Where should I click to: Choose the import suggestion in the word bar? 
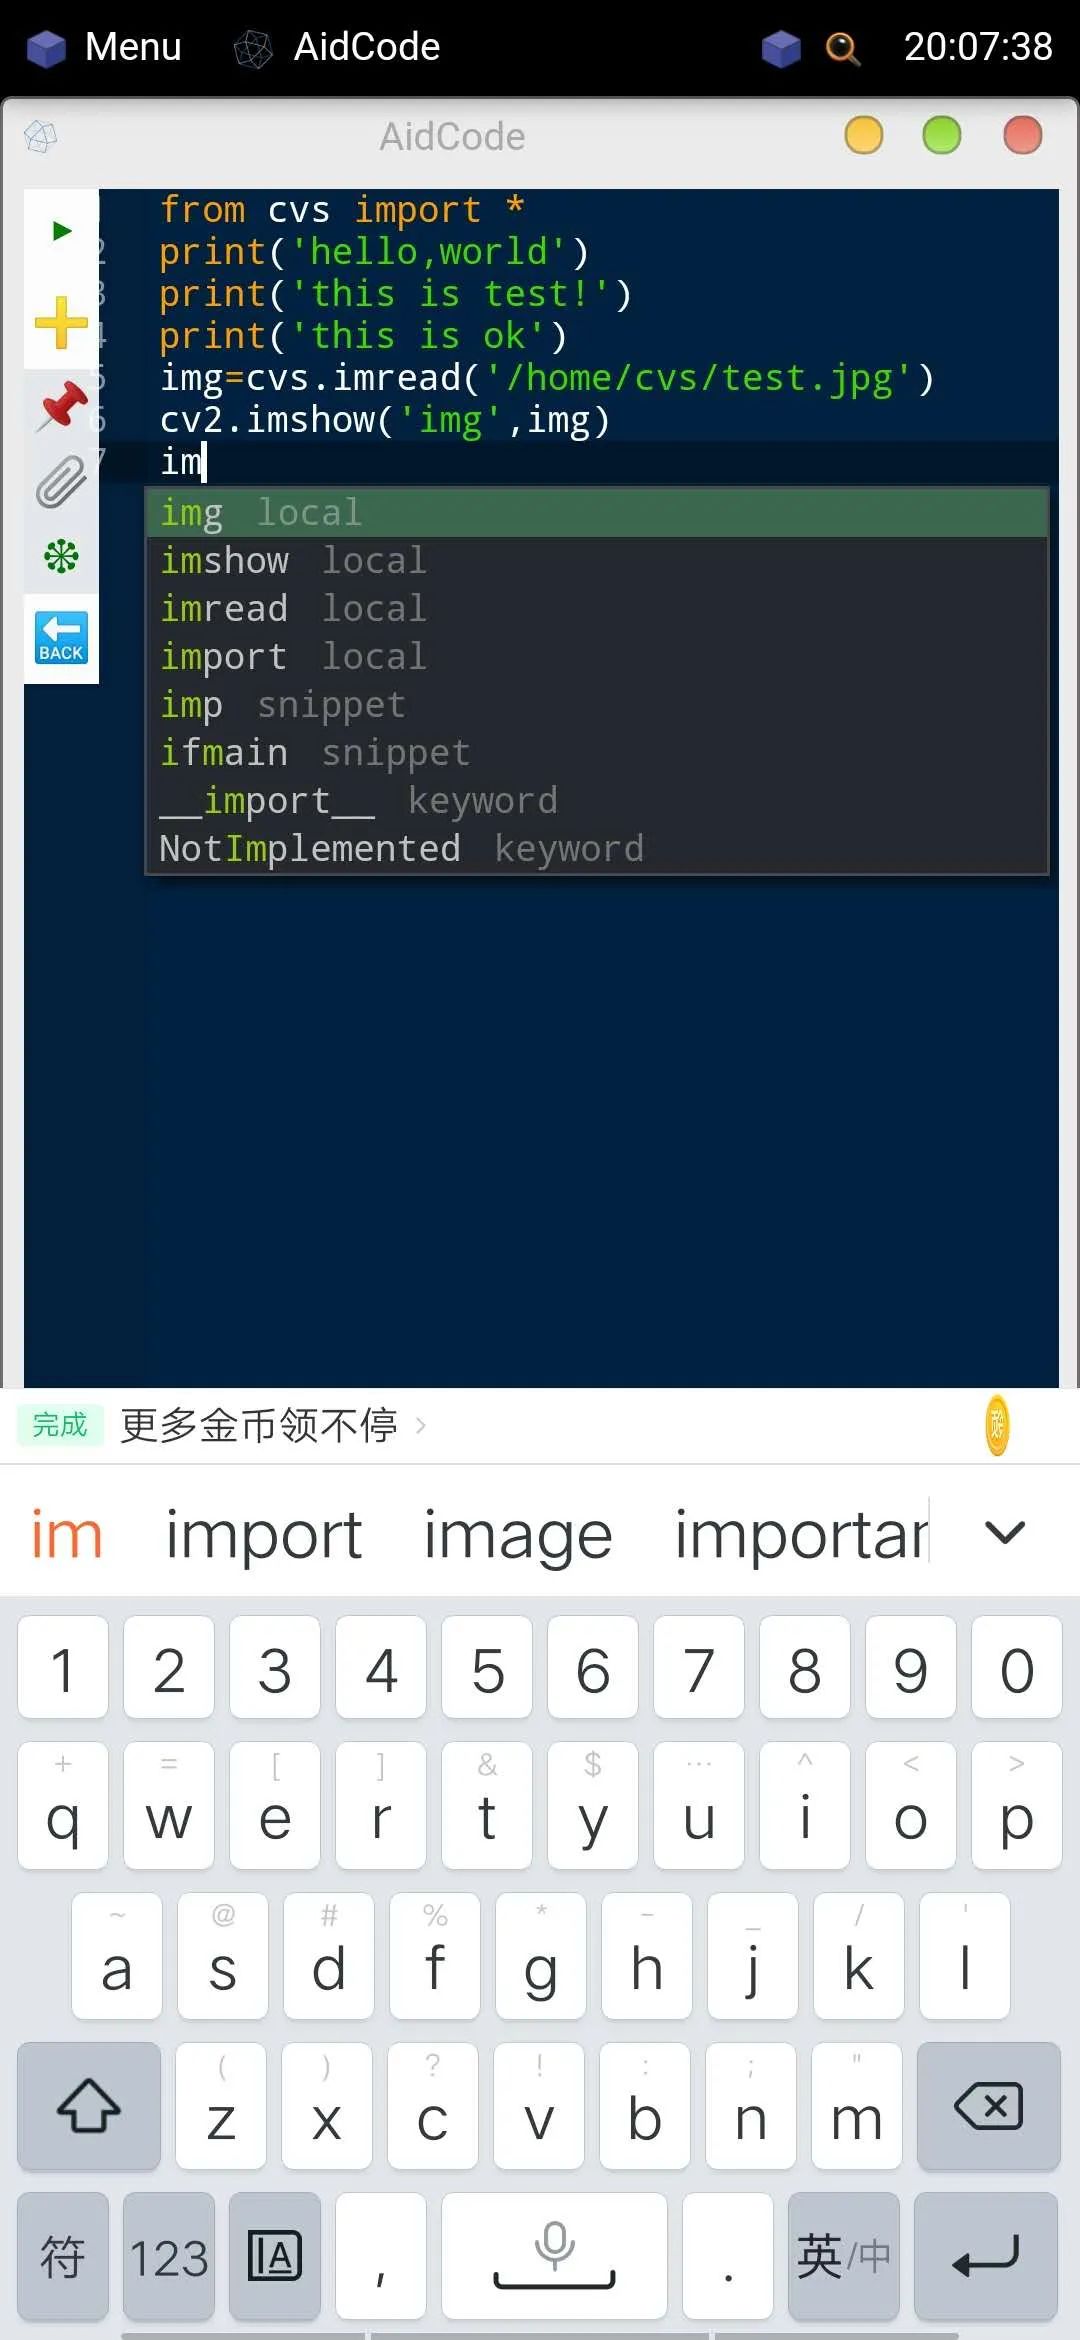263,1532
